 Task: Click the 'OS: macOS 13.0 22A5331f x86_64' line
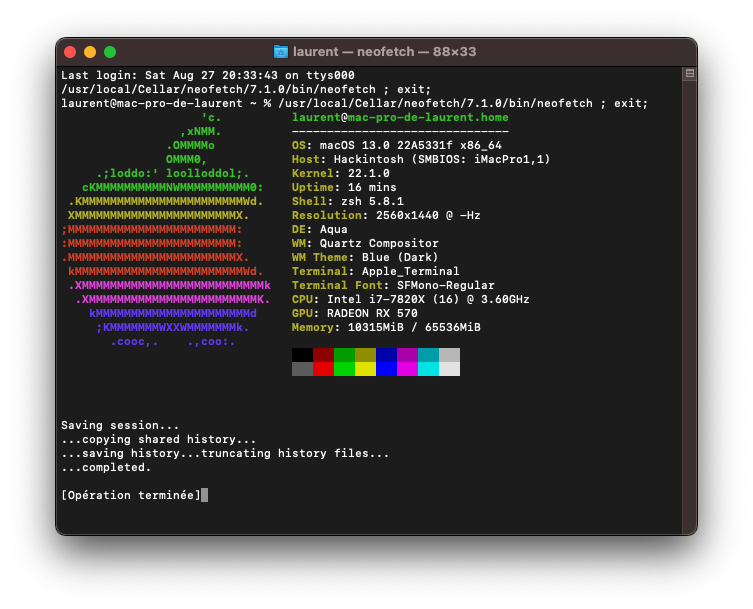tap(397, 145)
